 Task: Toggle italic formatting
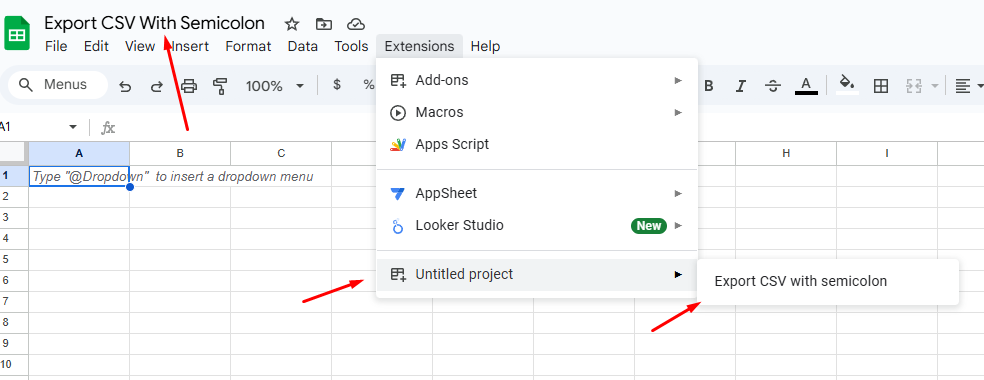[x=741, y=86]
